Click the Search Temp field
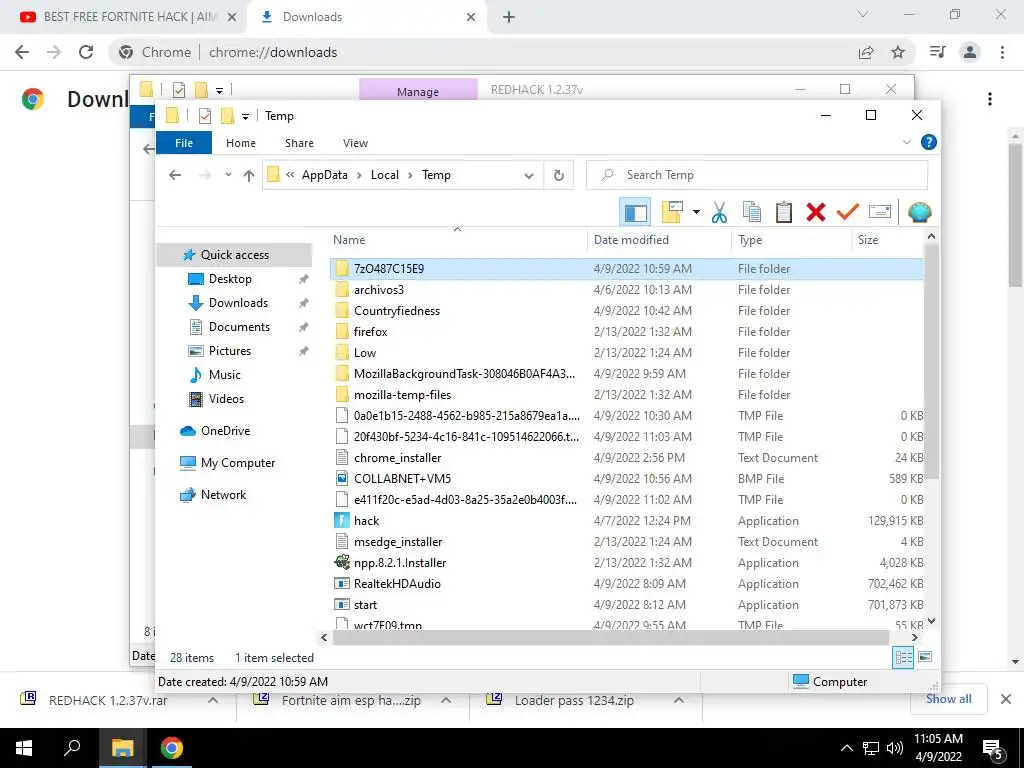 tap(756, 175)
